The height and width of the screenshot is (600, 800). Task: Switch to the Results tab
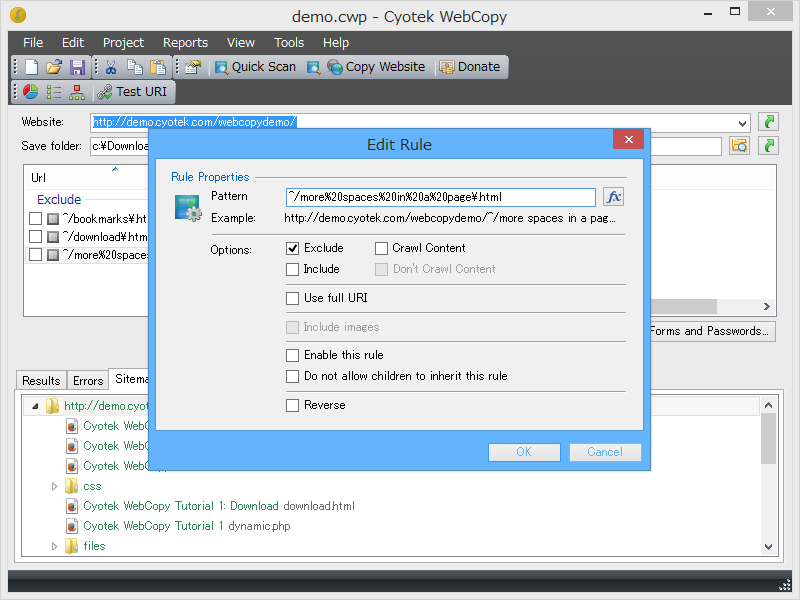pos(41,381)
